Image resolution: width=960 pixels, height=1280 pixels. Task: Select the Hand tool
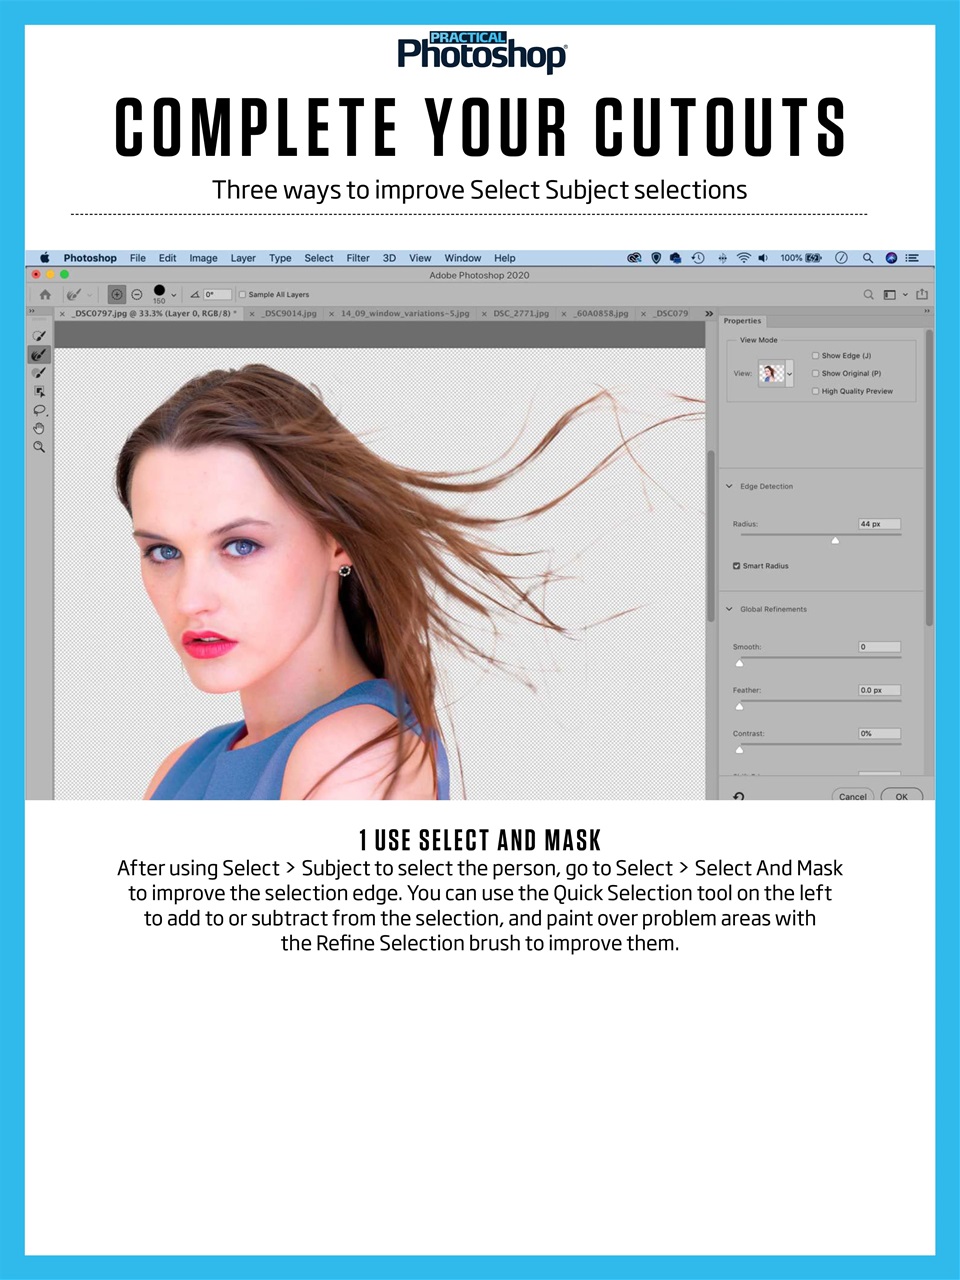[39, 428]
